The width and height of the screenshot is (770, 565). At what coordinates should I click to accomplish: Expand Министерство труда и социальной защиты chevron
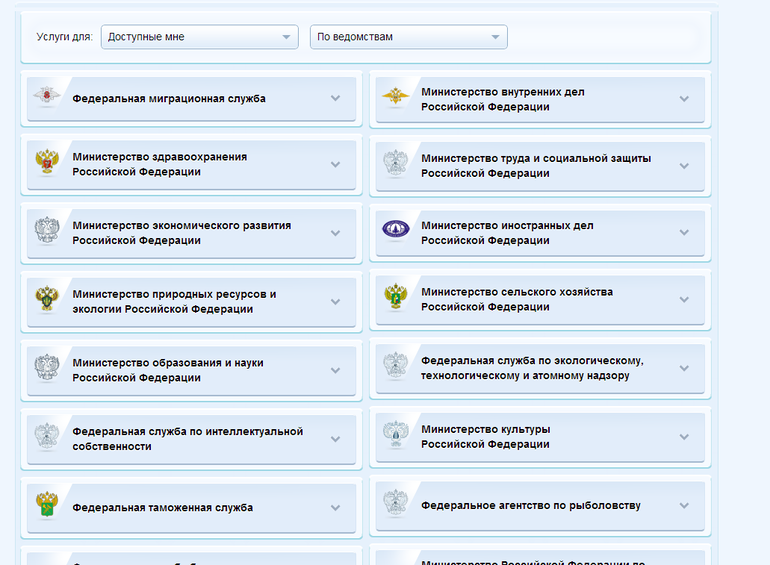(x=684, y=166)
